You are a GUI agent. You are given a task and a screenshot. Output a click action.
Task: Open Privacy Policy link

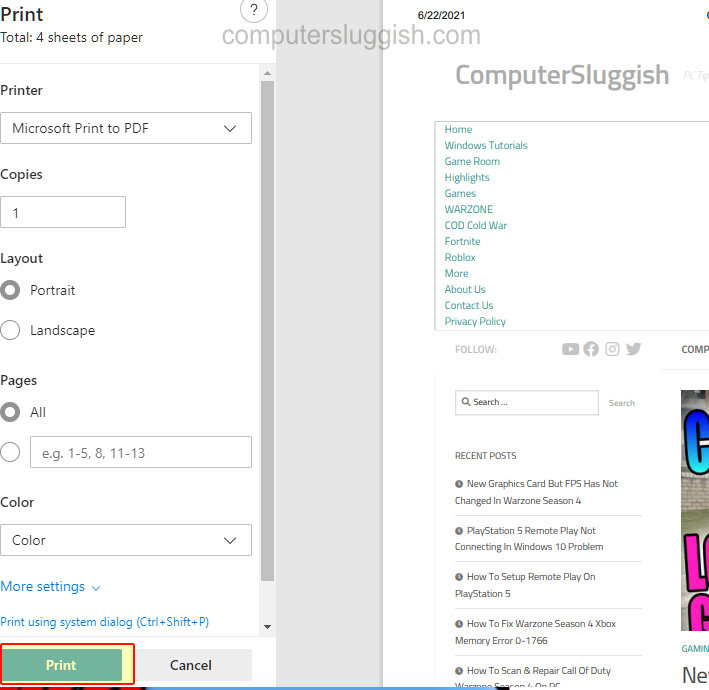click(x=475, y=321)
